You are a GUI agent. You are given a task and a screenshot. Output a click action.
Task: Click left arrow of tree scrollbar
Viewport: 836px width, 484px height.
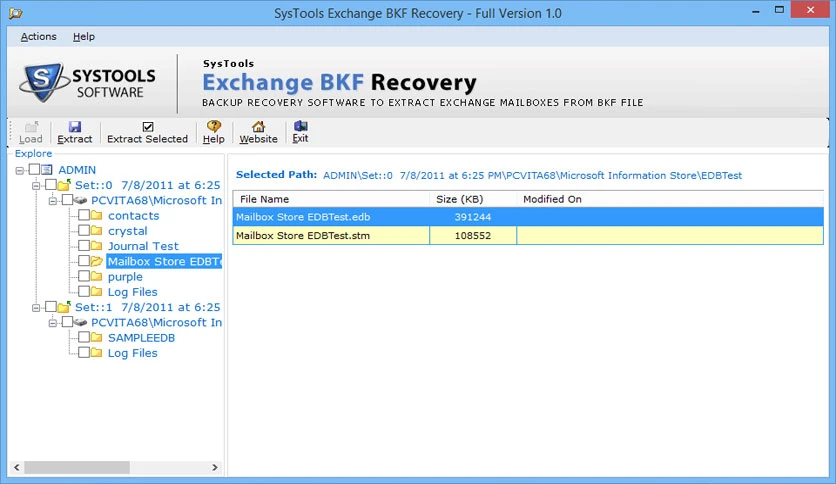pyautogui.click(x=17, y=467)
